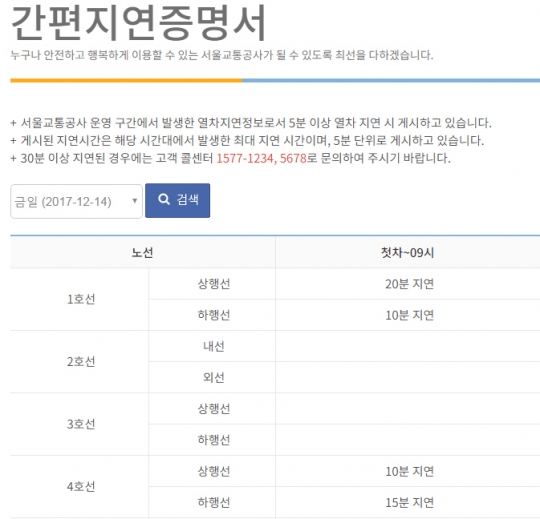Select the 2호선 row label
540x519 pixels.
click(81, 362)
